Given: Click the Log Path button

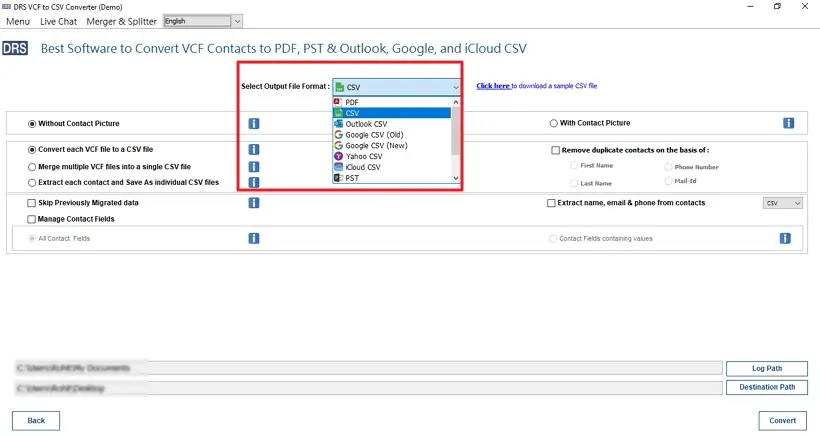Looking at the screenshot, I should 767,369.
